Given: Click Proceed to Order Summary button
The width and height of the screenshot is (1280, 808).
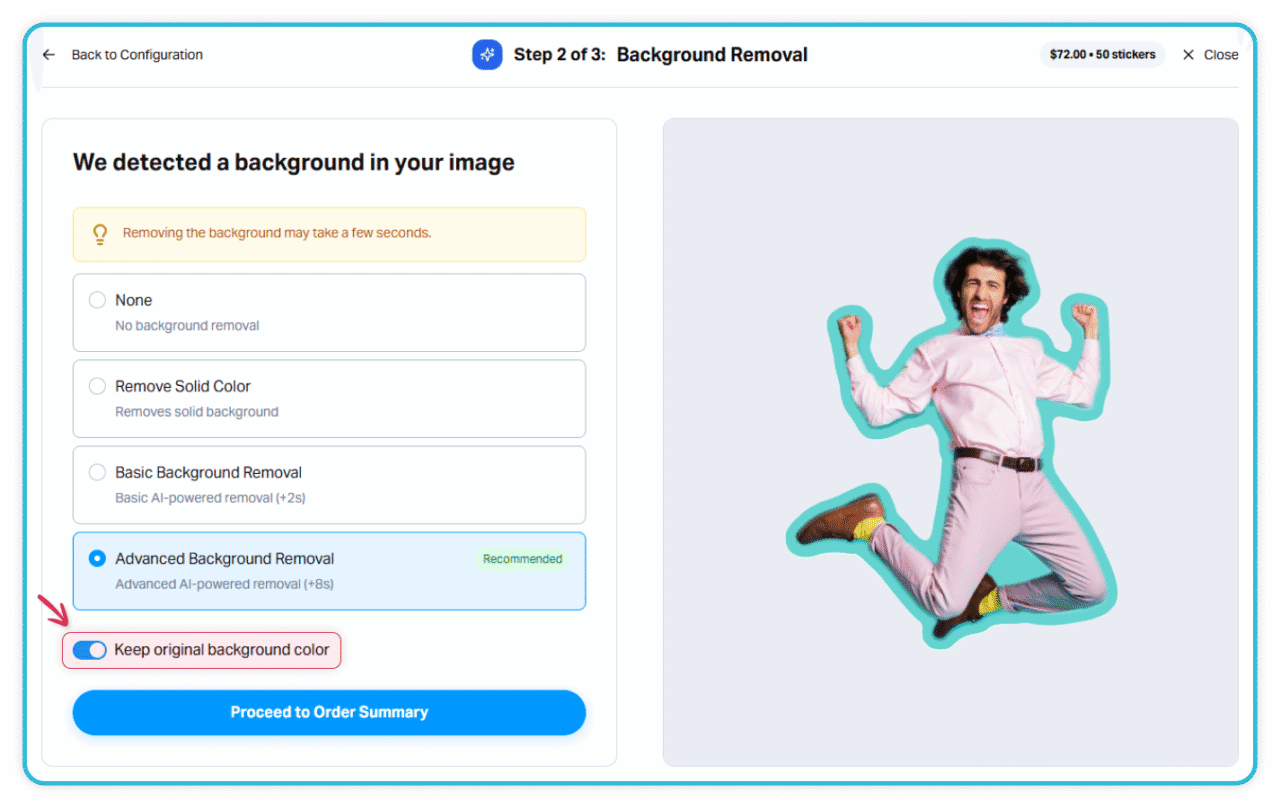Looking at the screenshot, I should click(x=329, y=712).
